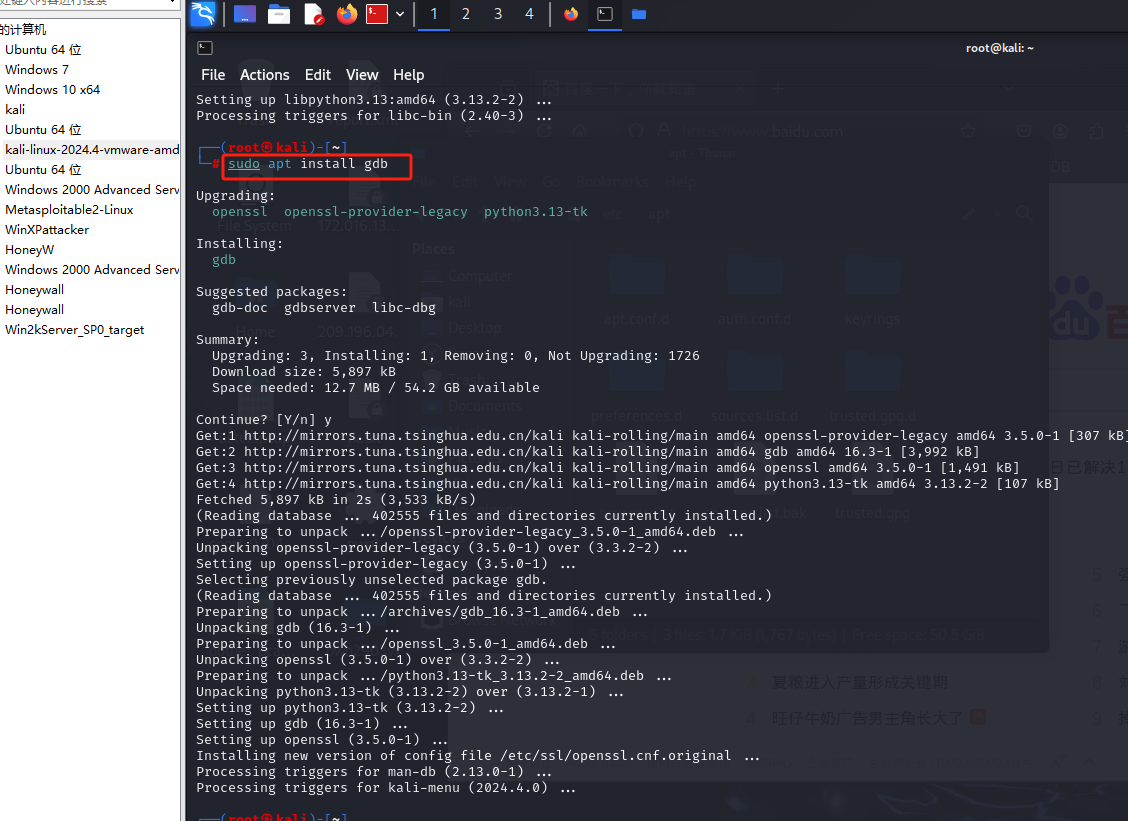The height and width of the screenshot is (821, 1128).
Task: Open the red terminal emulator launcher
Action: pyautogui.click(x=377, y=14)
